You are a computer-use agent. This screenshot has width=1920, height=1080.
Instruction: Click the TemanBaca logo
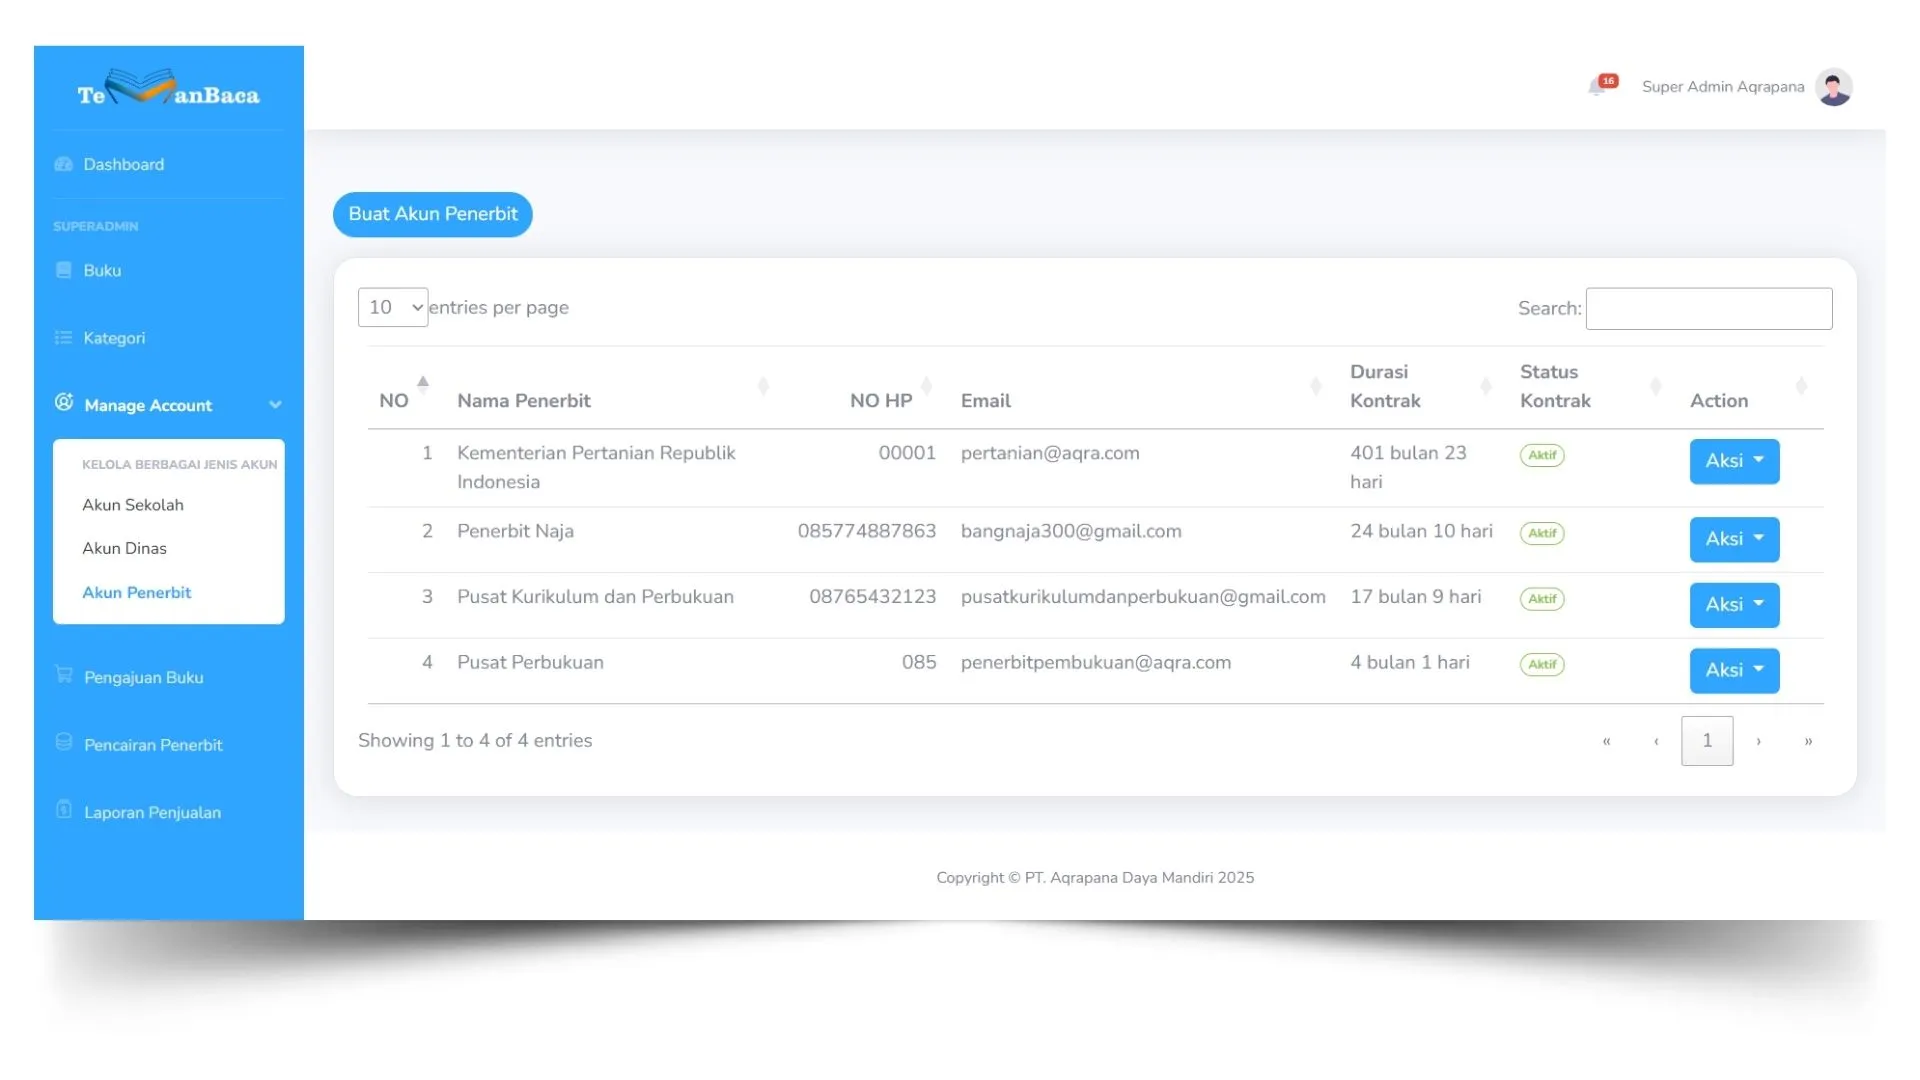pyautogui.click(x=168, y=91)
